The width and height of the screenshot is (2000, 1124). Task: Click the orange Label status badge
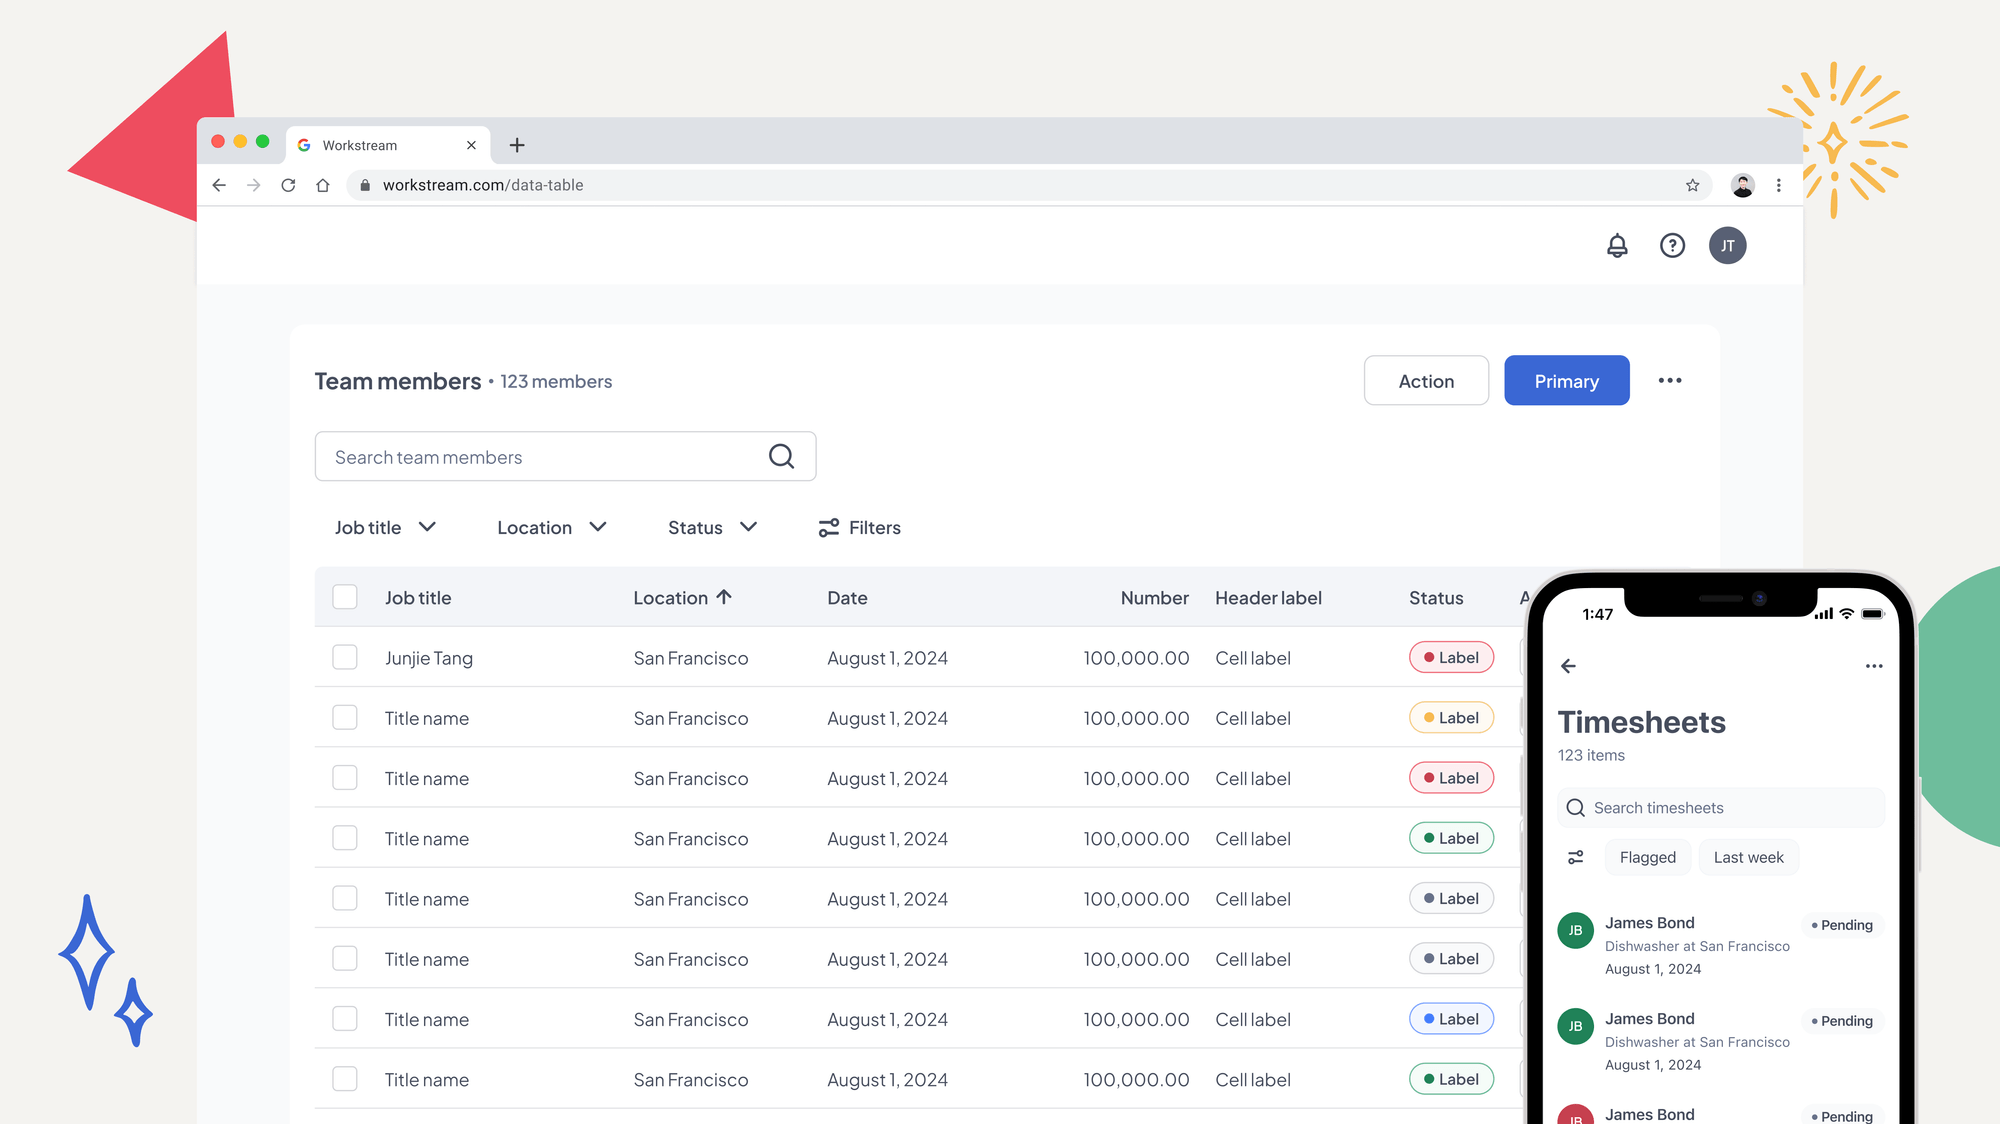[x=1451, y=718]
